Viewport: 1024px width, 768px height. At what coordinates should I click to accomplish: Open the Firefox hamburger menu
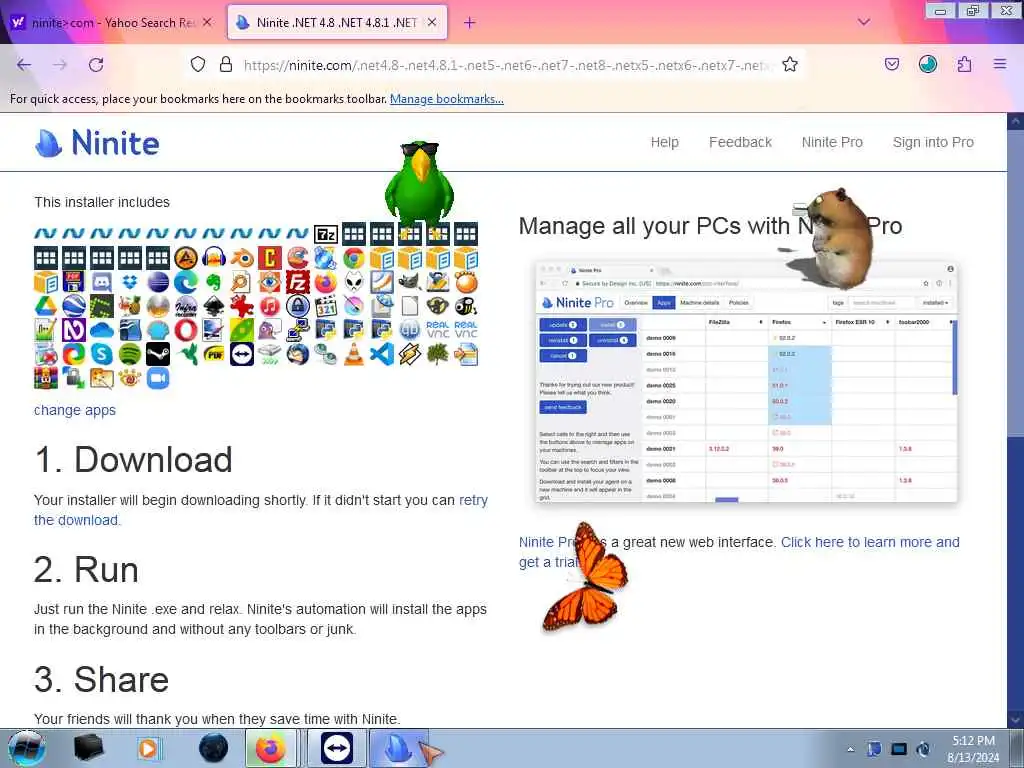tap(1000, 64)
